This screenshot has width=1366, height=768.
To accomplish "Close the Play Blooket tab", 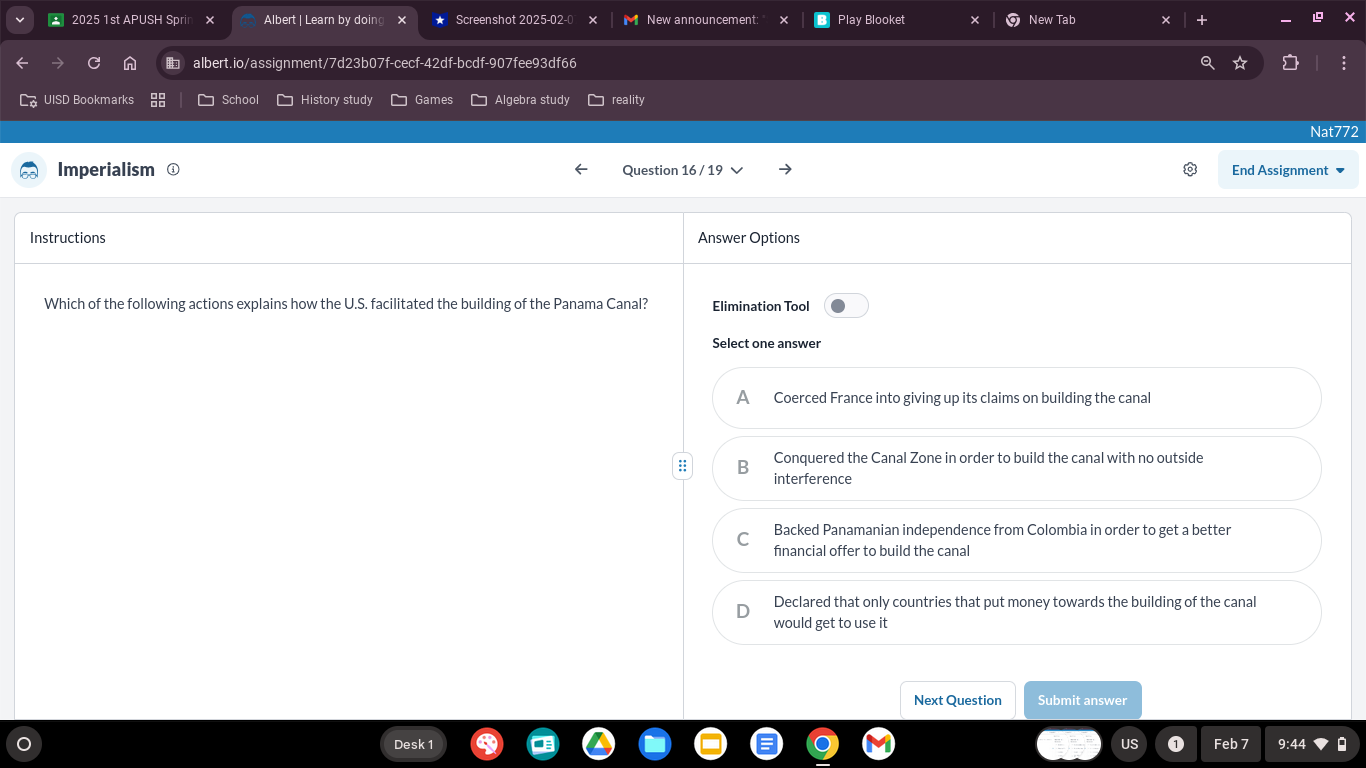I will click(975, 20).
